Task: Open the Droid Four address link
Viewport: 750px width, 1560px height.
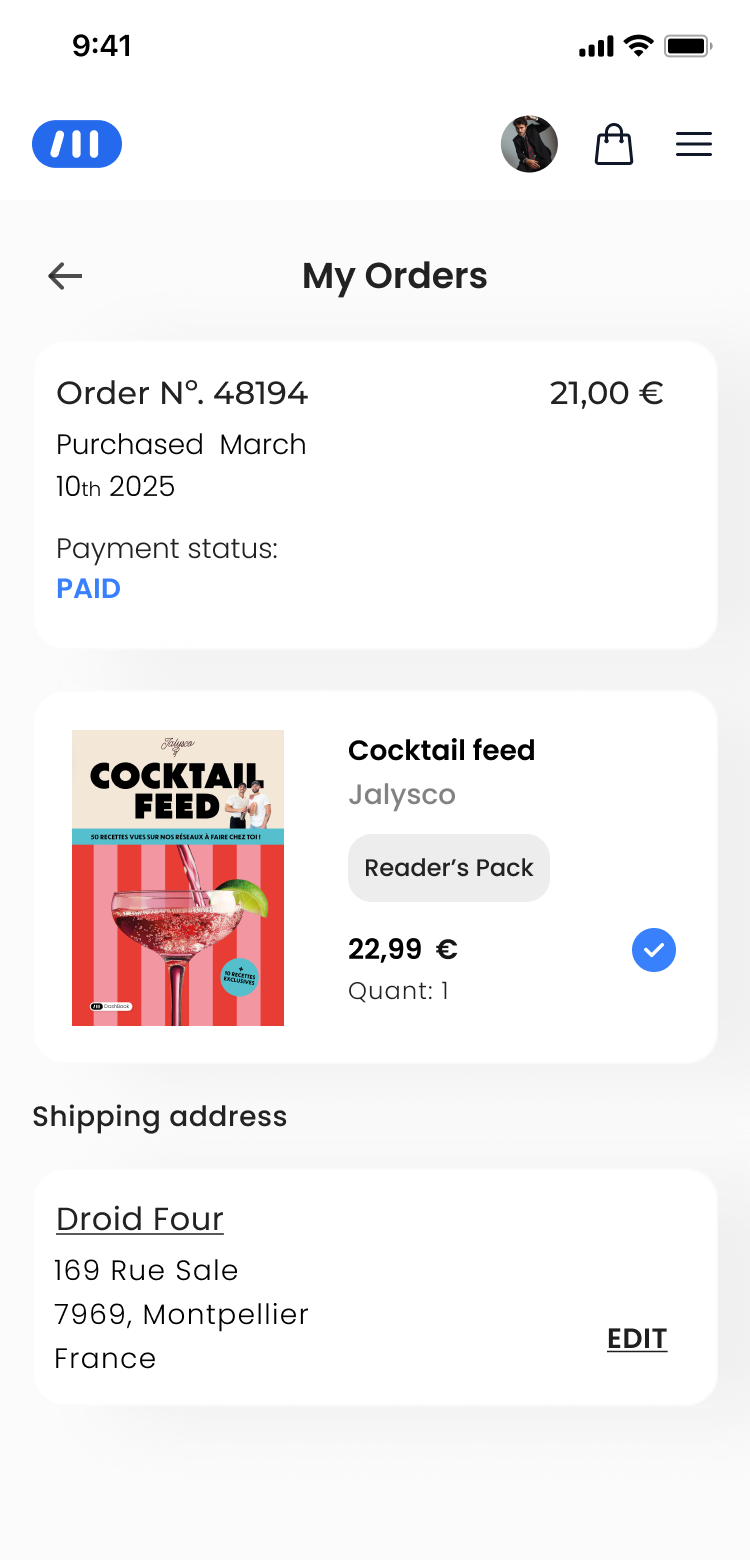Action: [140, 1219]
